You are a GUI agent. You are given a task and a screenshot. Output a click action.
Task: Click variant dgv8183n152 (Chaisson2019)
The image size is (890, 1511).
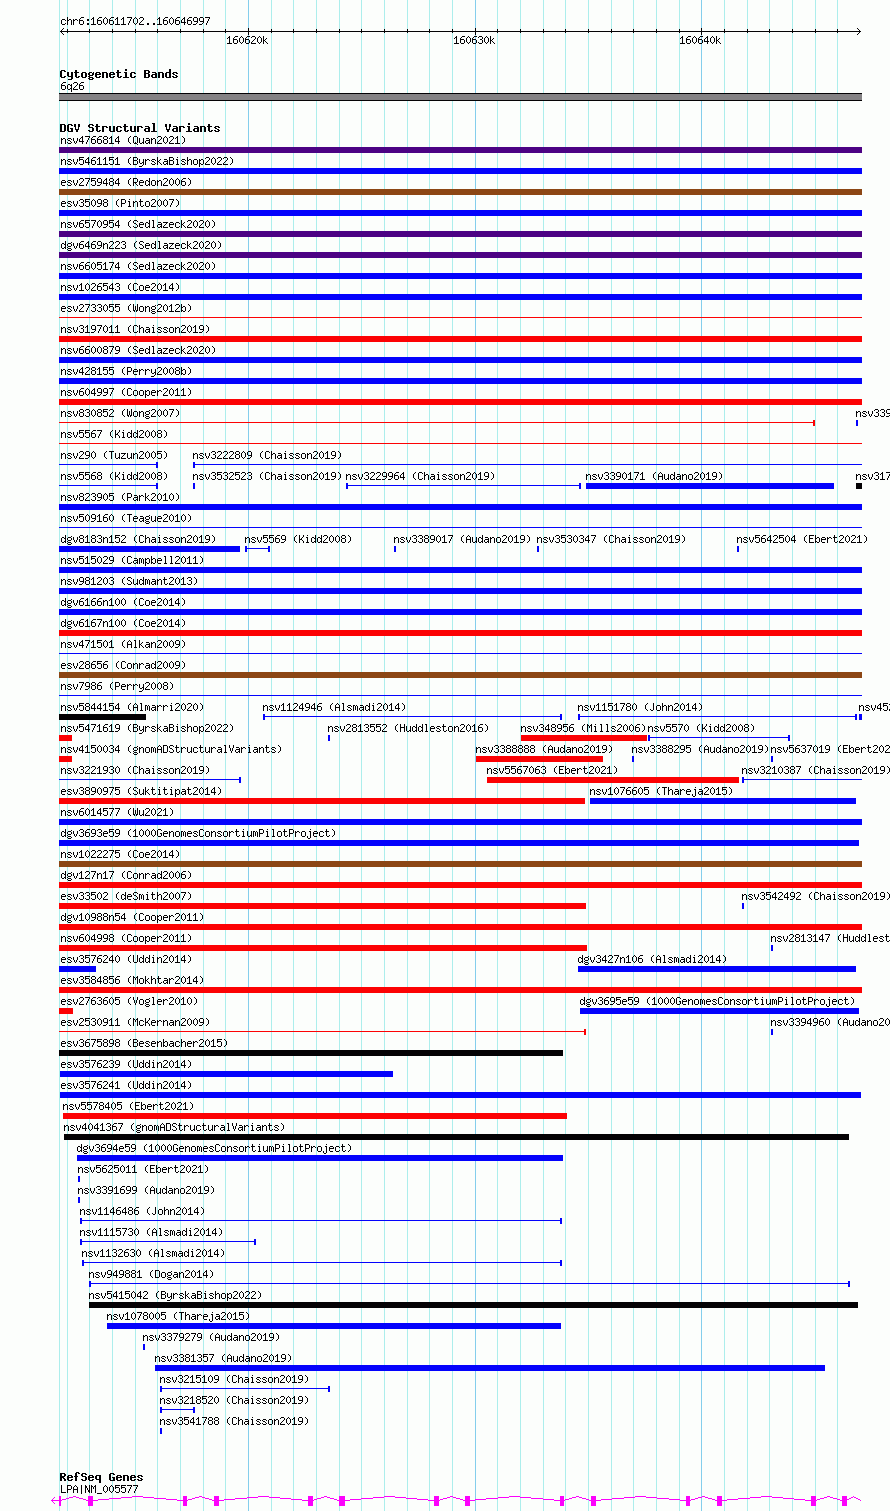coord(137,539)
